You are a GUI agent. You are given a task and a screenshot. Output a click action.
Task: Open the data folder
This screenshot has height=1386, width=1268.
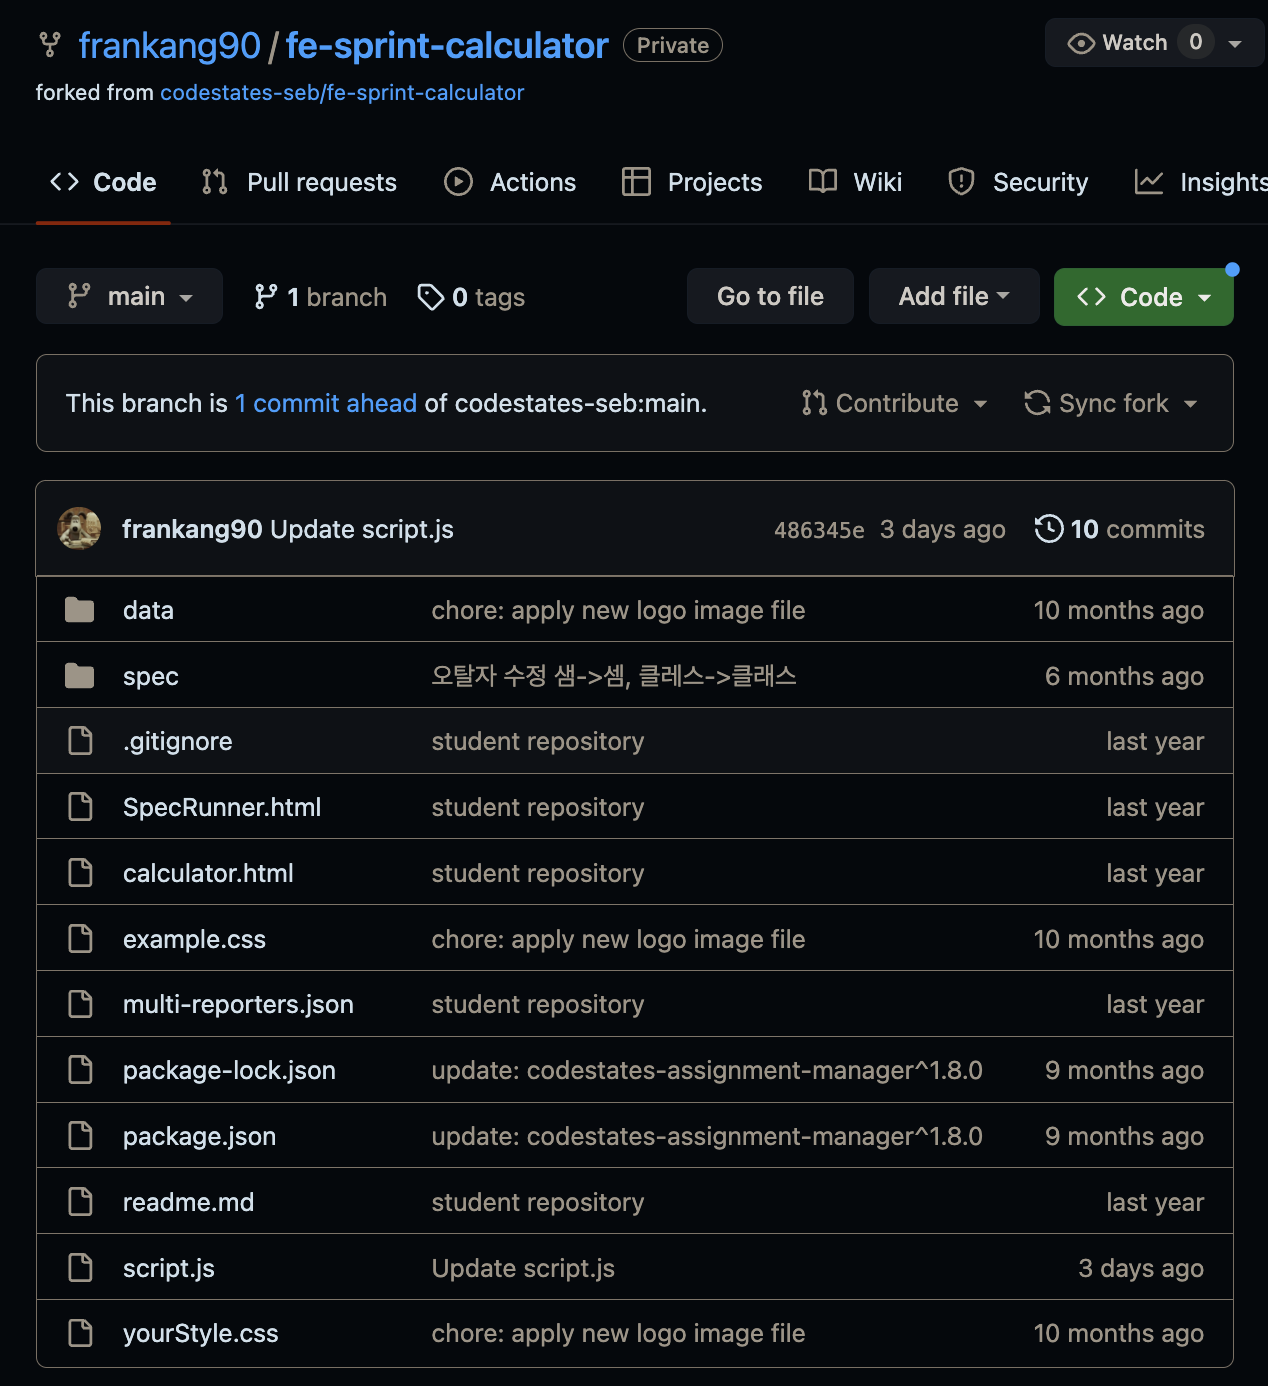[x=148, y=610]
